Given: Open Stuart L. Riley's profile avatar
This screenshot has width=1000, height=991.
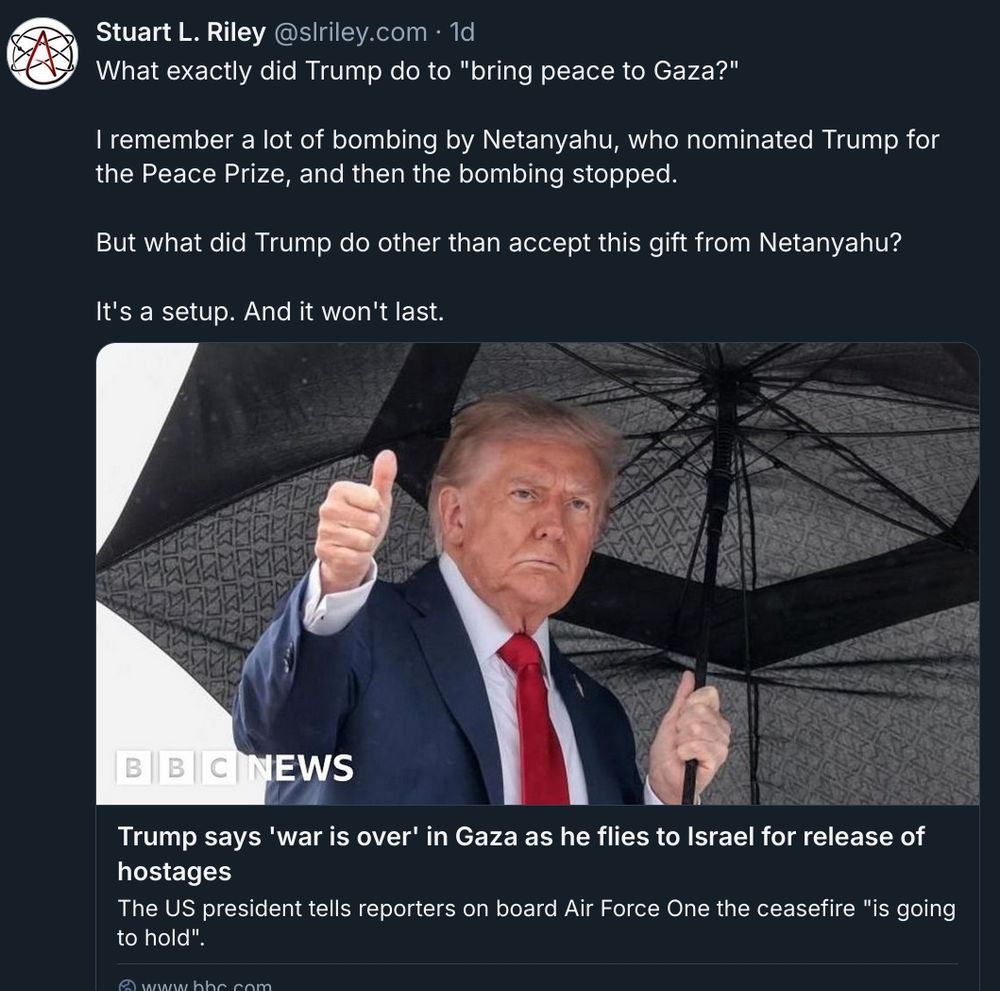Looking at the screenshot, I should tap(42, 53).
